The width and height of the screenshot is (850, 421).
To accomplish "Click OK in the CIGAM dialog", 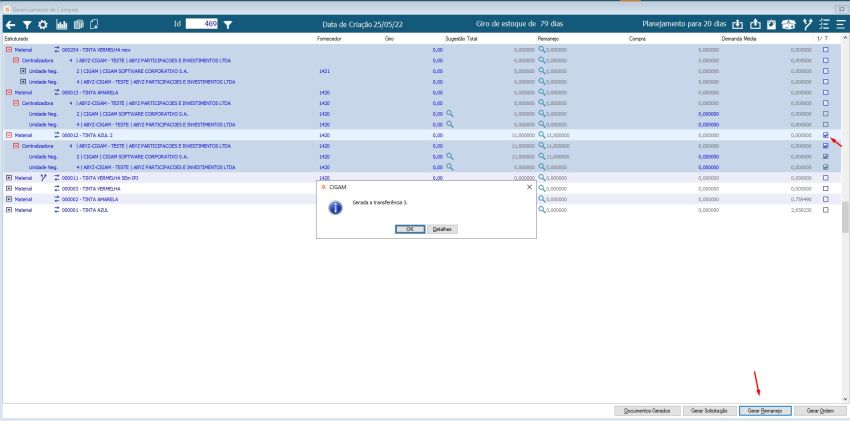I will (x=410, y=229).
